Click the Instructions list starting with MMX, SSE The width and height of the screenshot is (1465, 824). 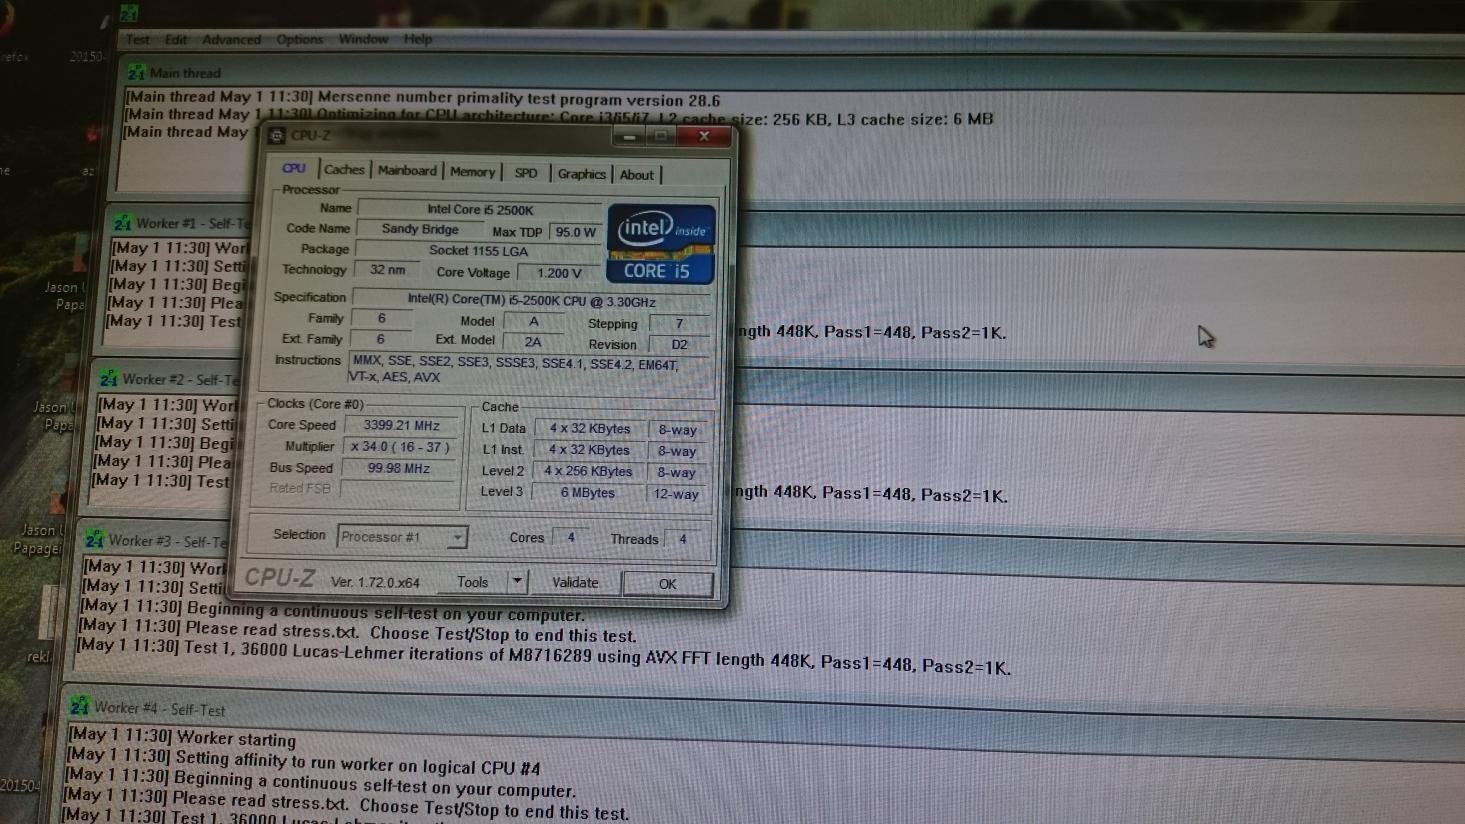527,370
